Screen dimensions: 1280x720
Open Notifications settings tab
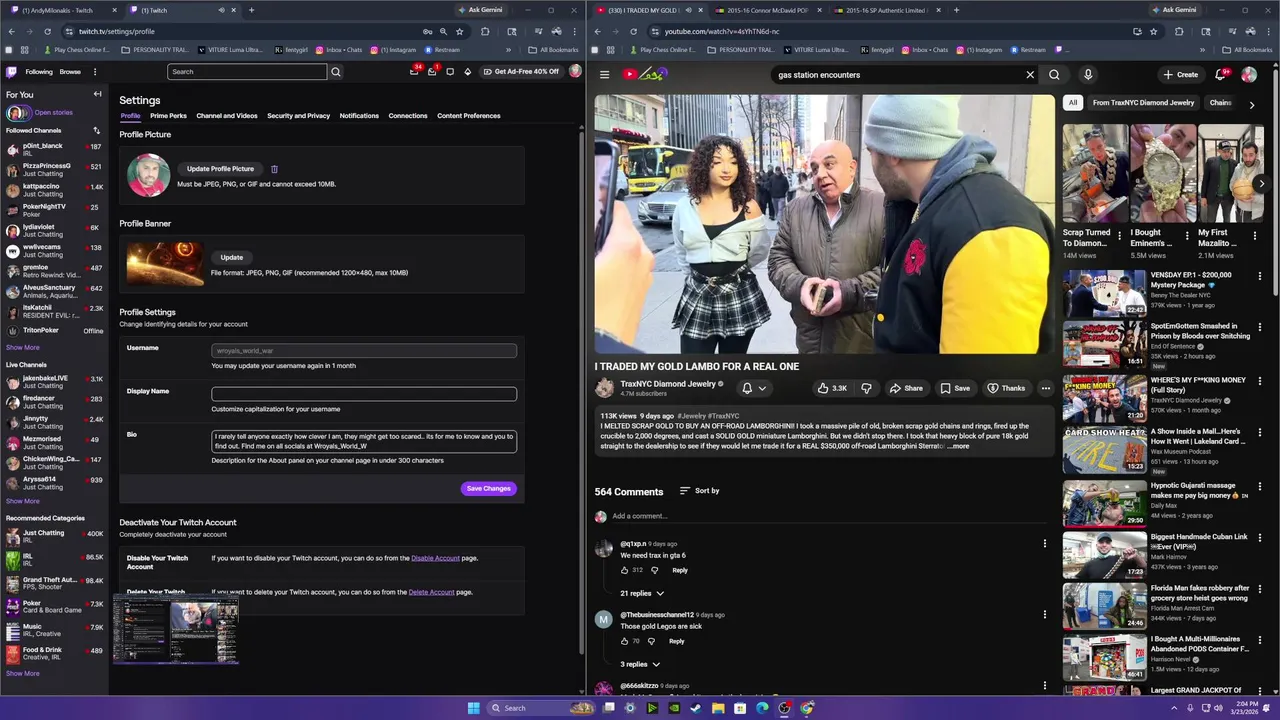[359, 116]
